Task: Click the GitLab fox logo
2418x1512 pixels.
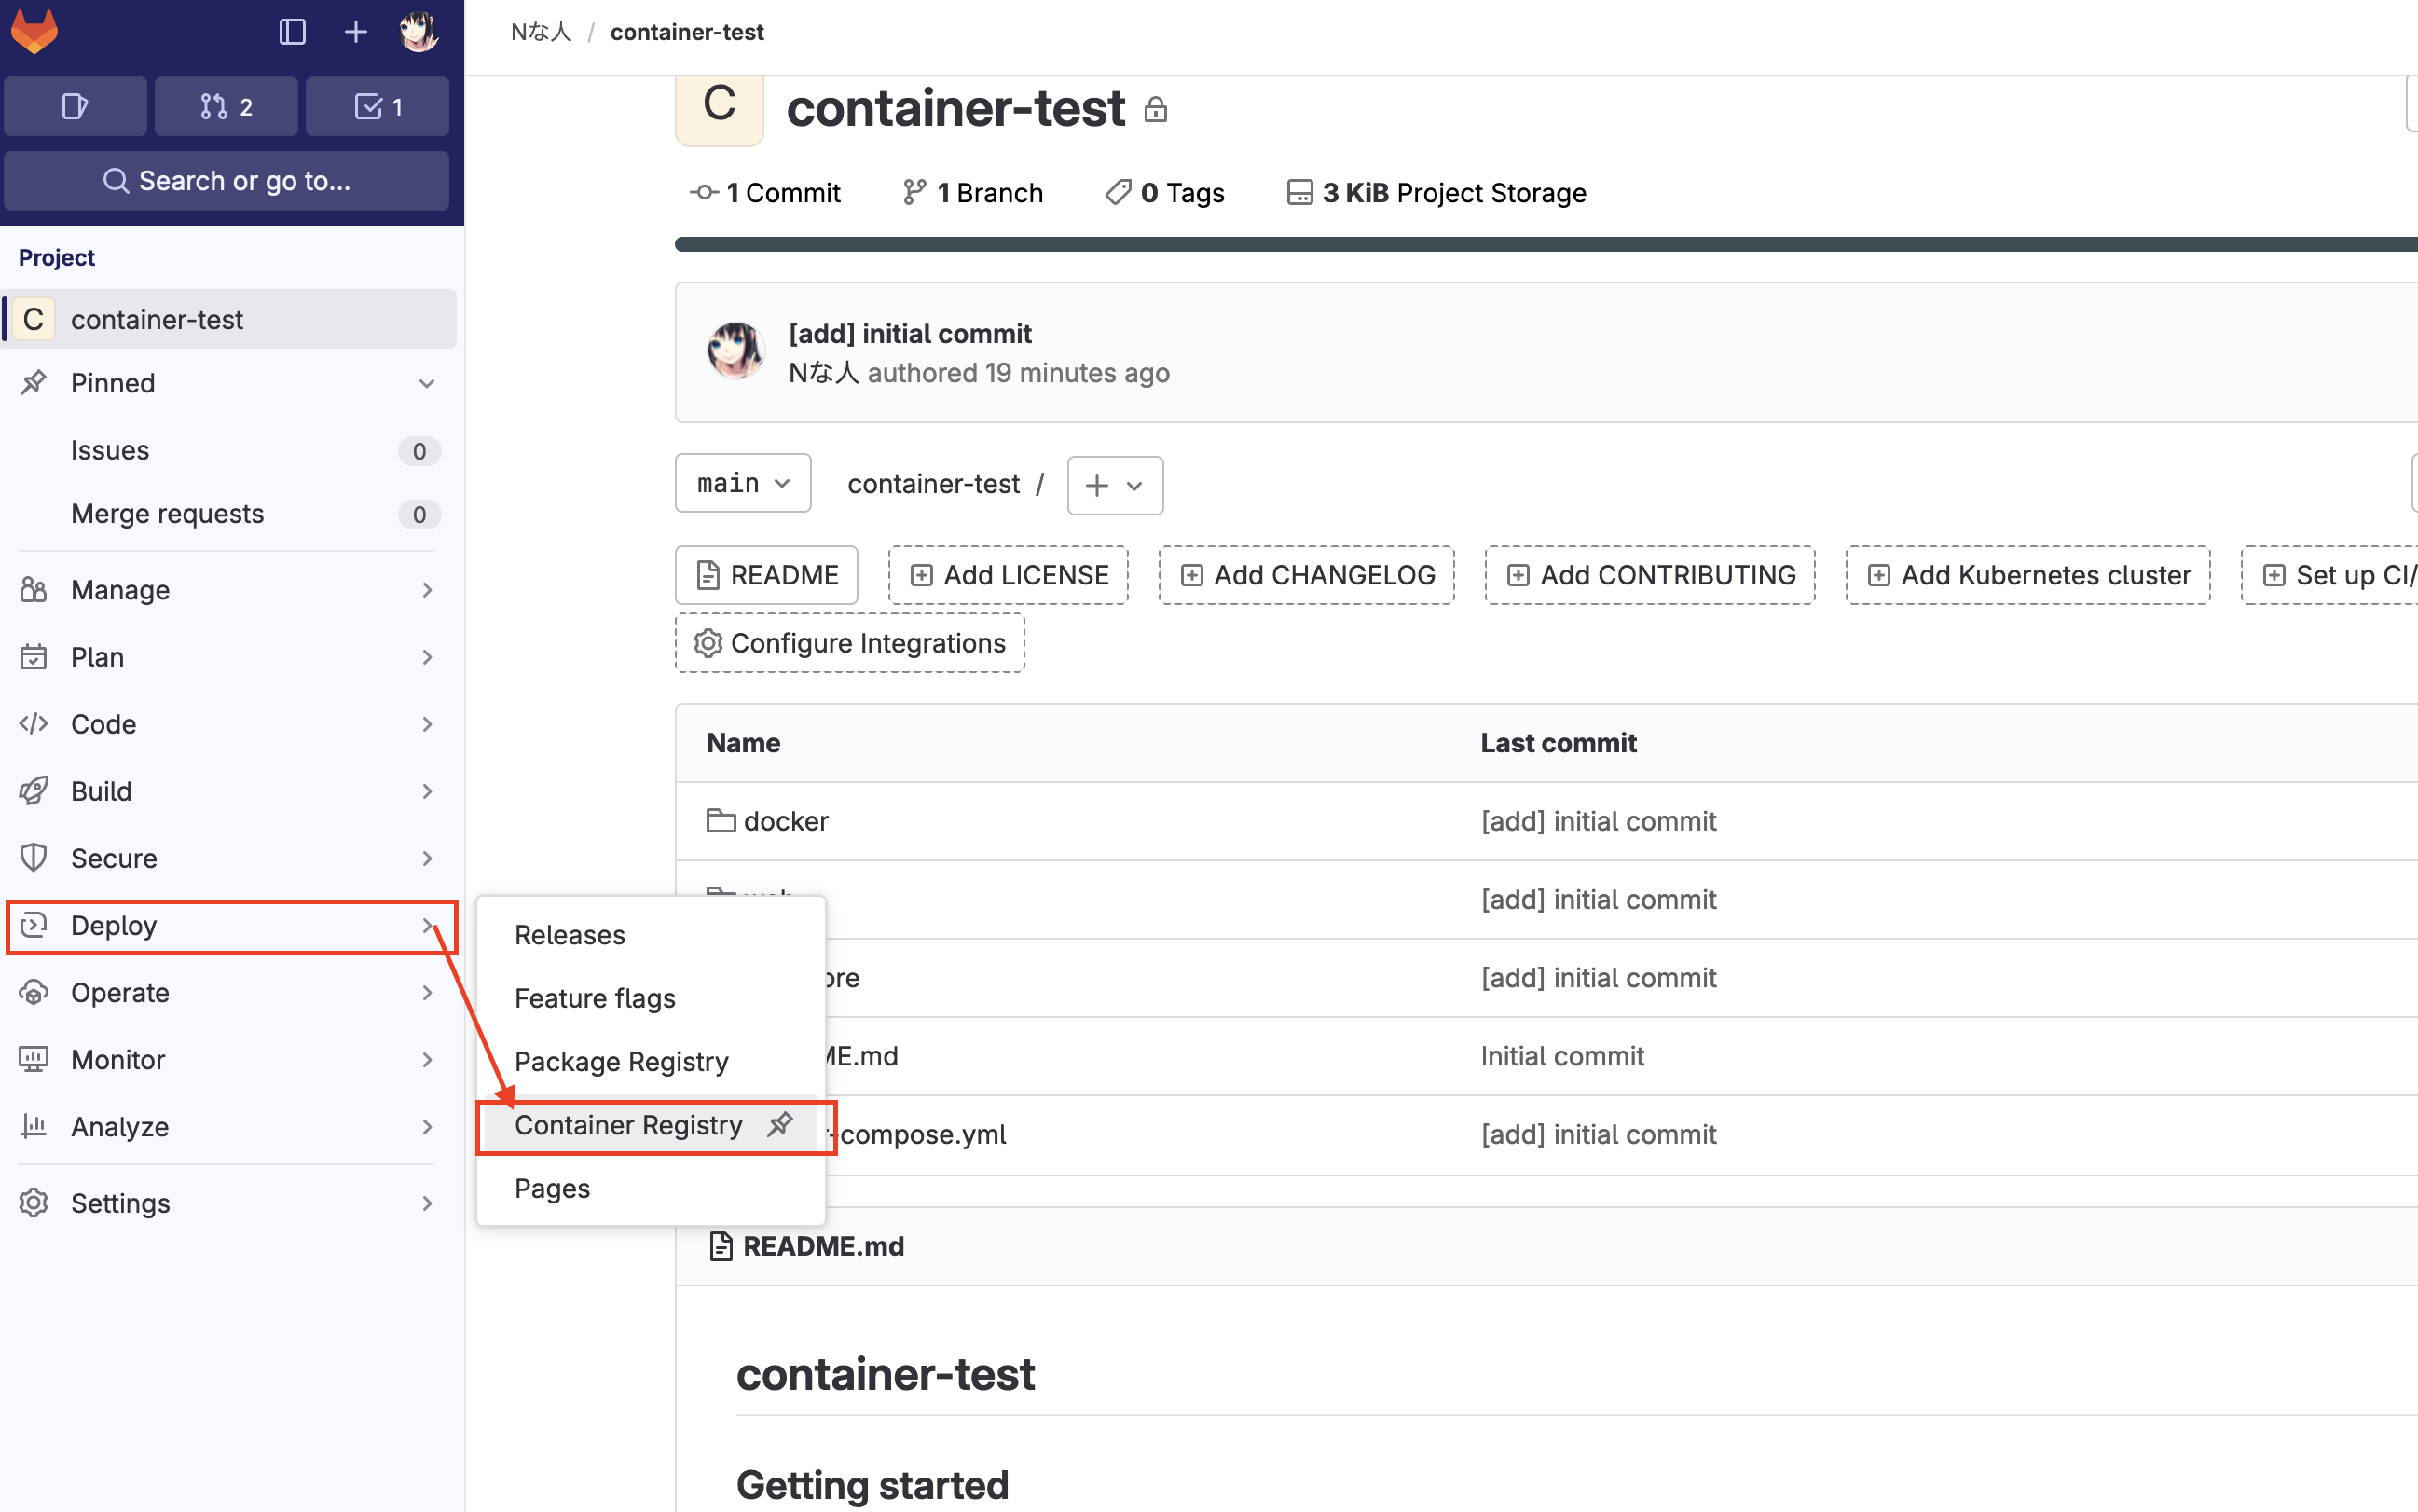Action: click(x=34, y=32)
